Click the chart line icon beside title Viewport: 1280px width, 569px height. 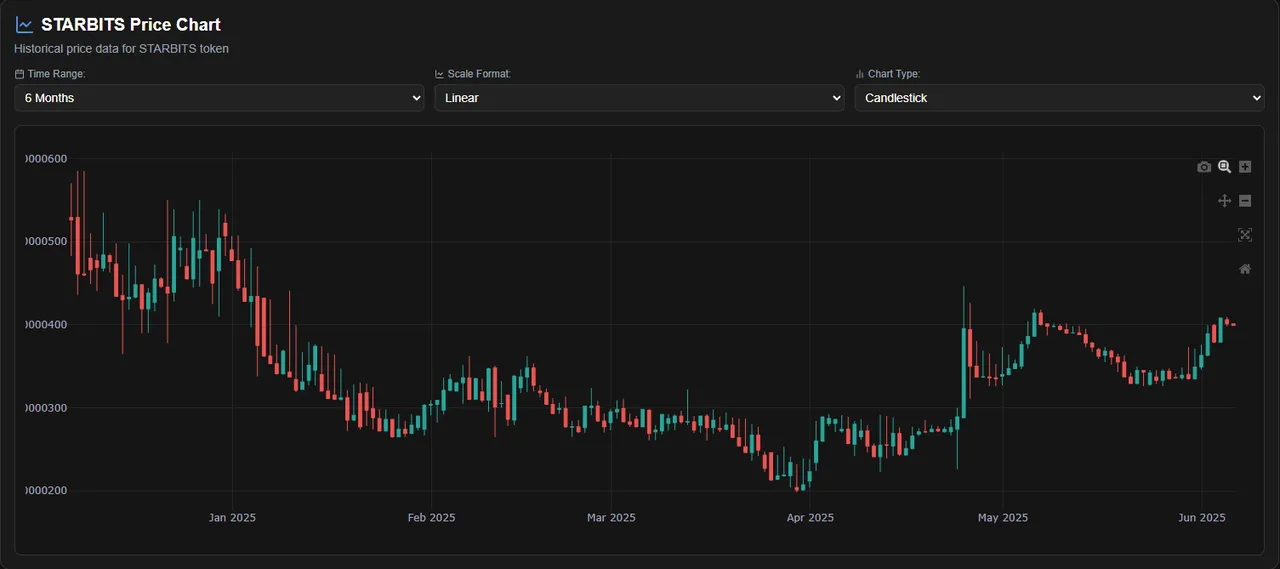coord(24,25)
